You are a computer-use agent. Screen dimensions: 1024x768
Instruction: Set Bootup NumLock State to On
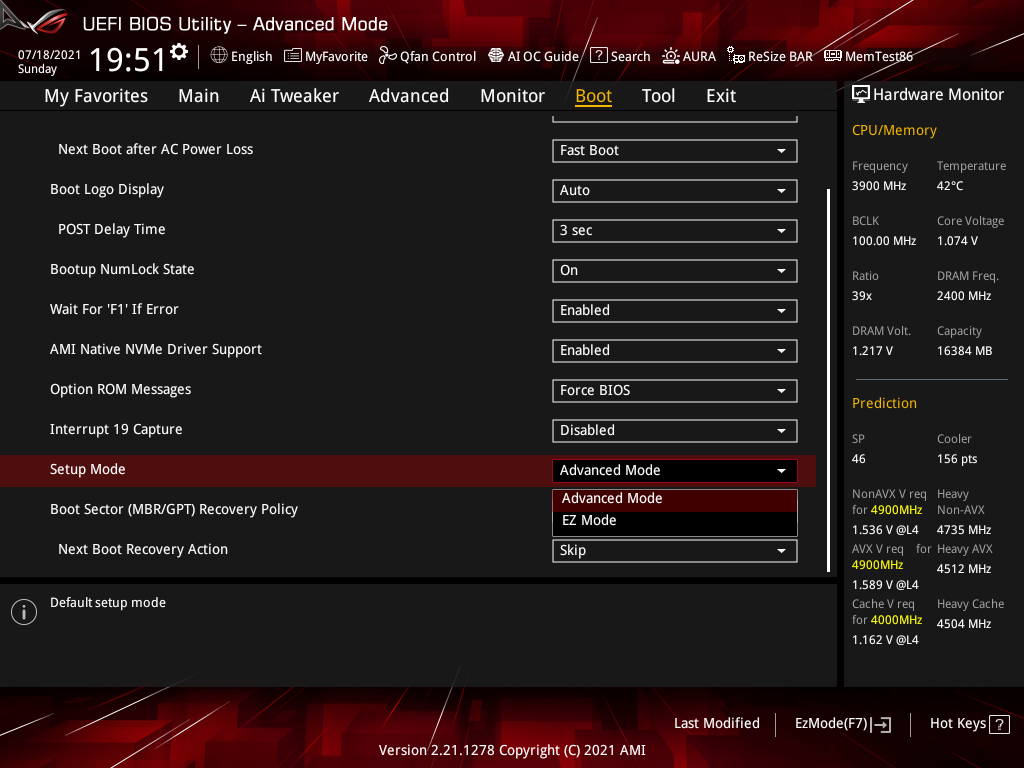coord(674,270)
